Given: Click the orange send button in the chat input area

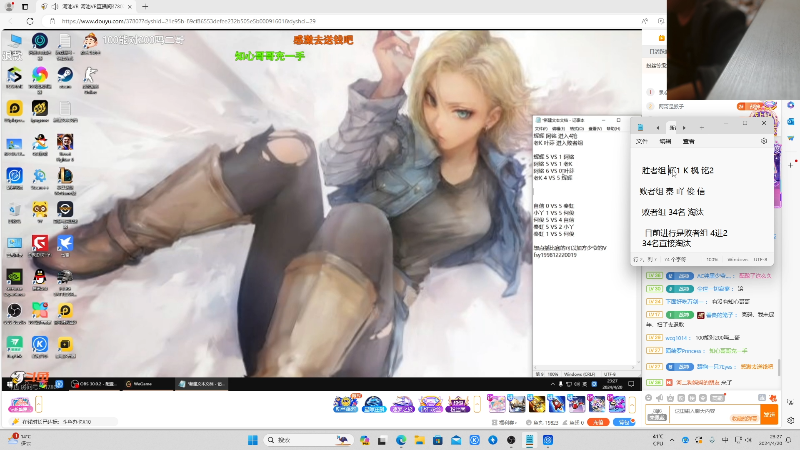Looking at the screenshot, I should pos(769,414).
